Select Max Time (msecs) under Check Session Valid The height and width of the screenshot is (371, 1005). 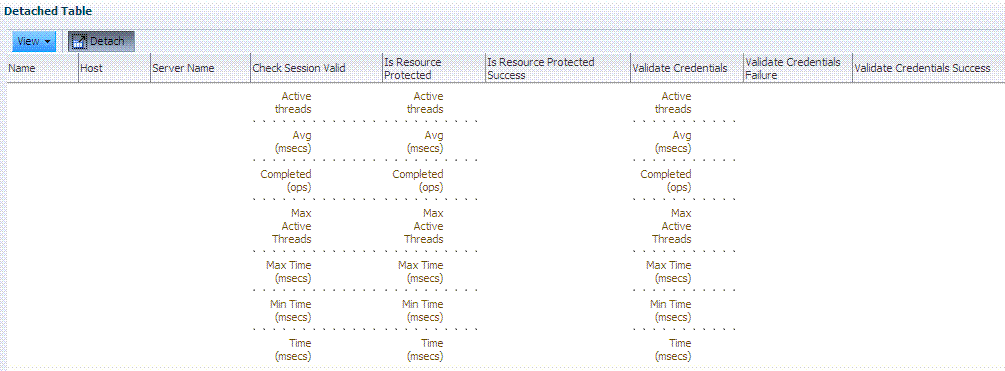pyautogui.click(x=289, y=272)
